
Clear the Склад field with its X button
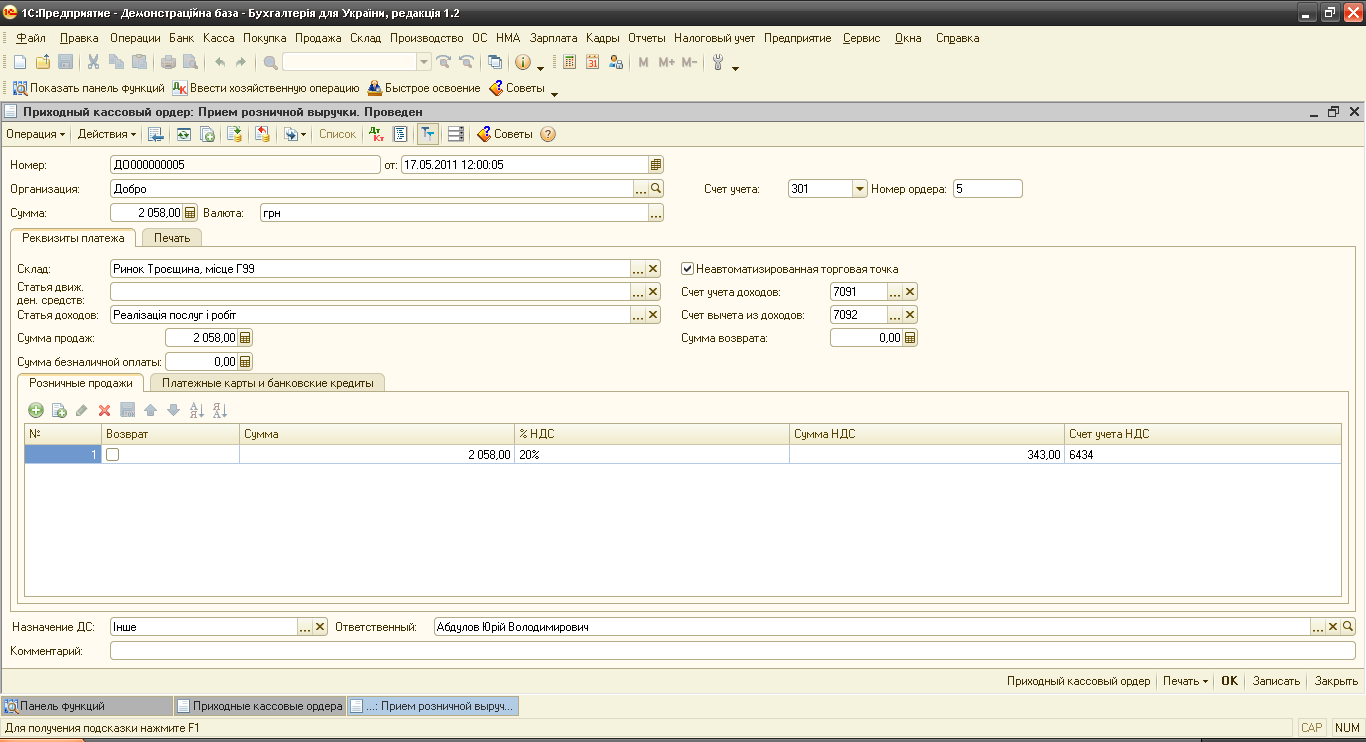click(x=654, y=269)
